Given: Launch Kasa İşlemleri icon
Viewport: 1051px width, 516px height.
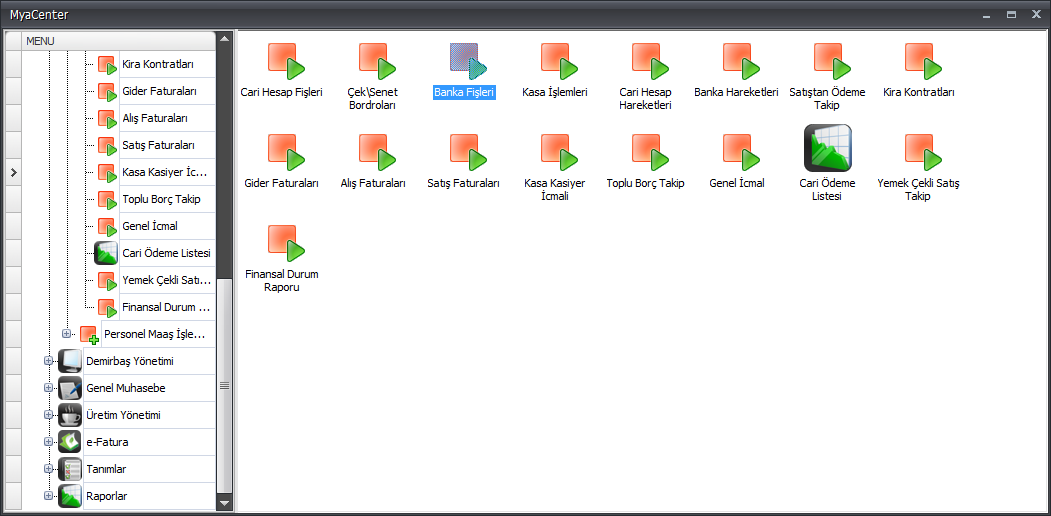Looking at the screenshot, I should click(x=560, y=62).
